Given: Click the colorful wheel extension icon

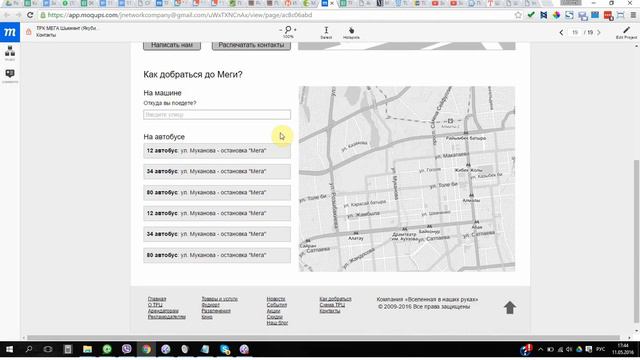Looking at the screenshot, I should pyautogui.click(x=556, y=15).
